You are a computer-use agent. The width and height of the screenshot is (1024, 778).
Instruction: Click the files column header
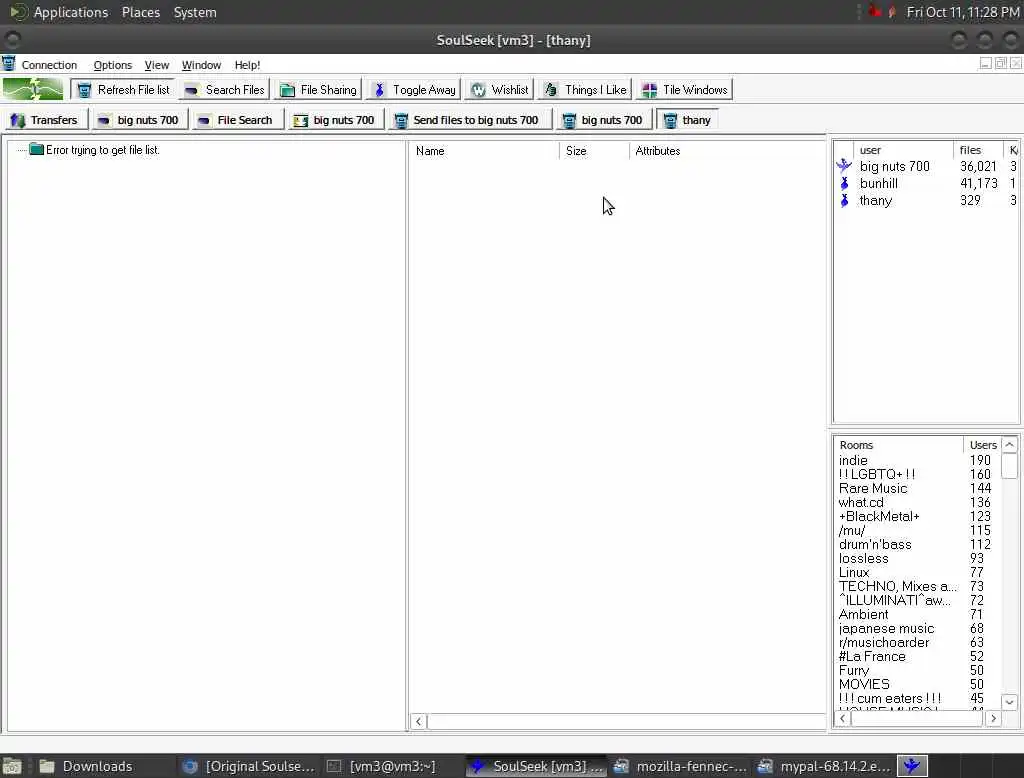tap(978, 150)
